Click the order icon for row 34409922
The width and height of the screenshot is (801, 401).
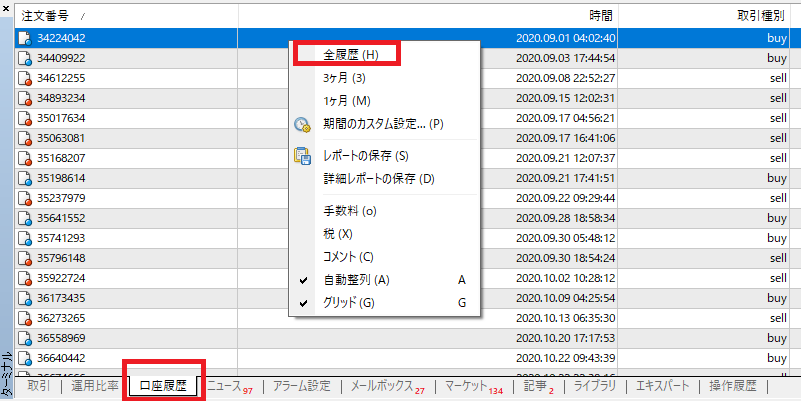[24, 58]
